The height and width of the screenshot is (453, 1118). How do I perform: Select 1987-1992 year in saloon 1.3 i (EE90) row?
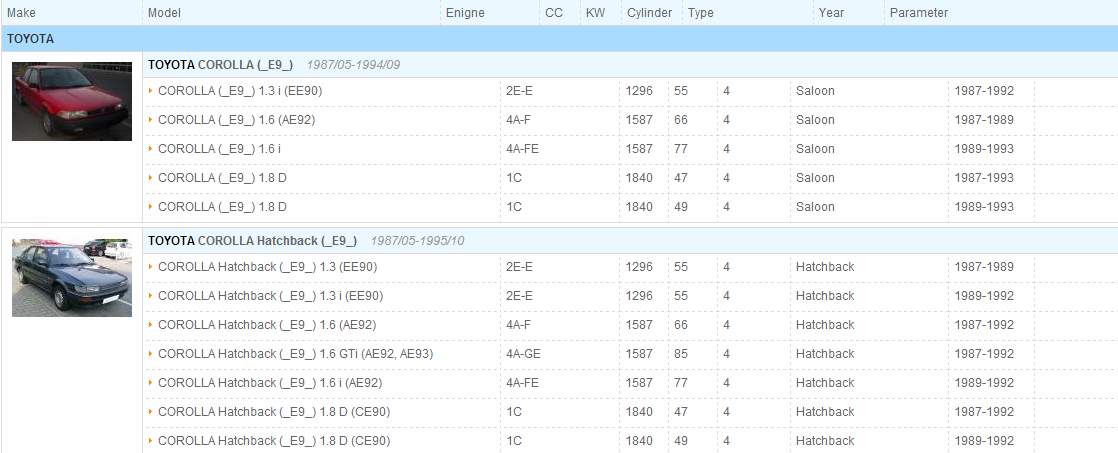[984, 91]
